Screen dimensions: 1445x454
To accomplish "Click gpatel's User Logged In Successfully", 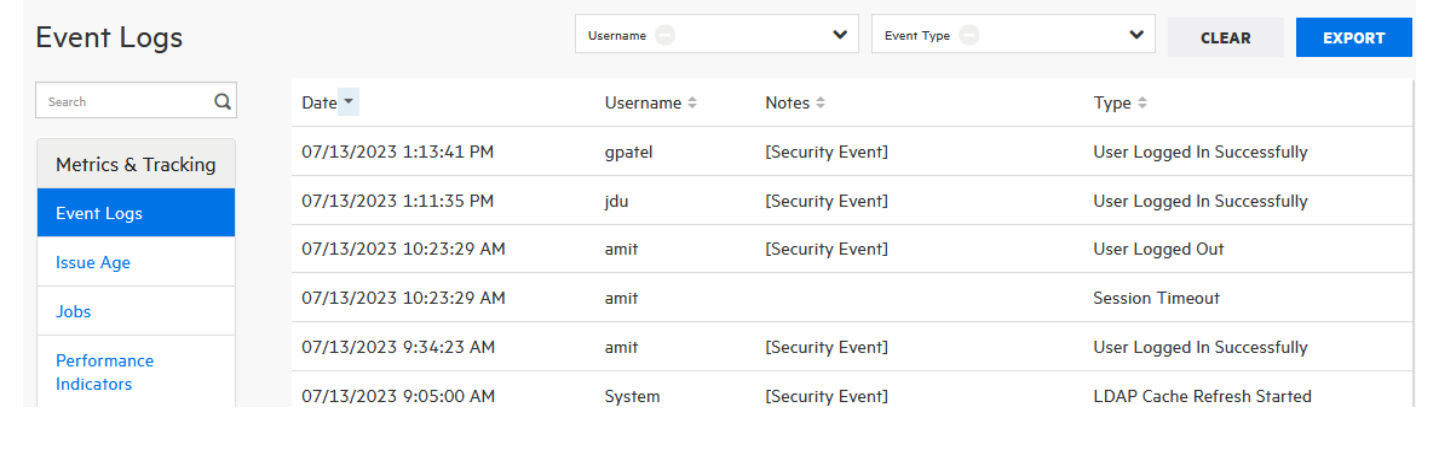I will [1201, 152].
